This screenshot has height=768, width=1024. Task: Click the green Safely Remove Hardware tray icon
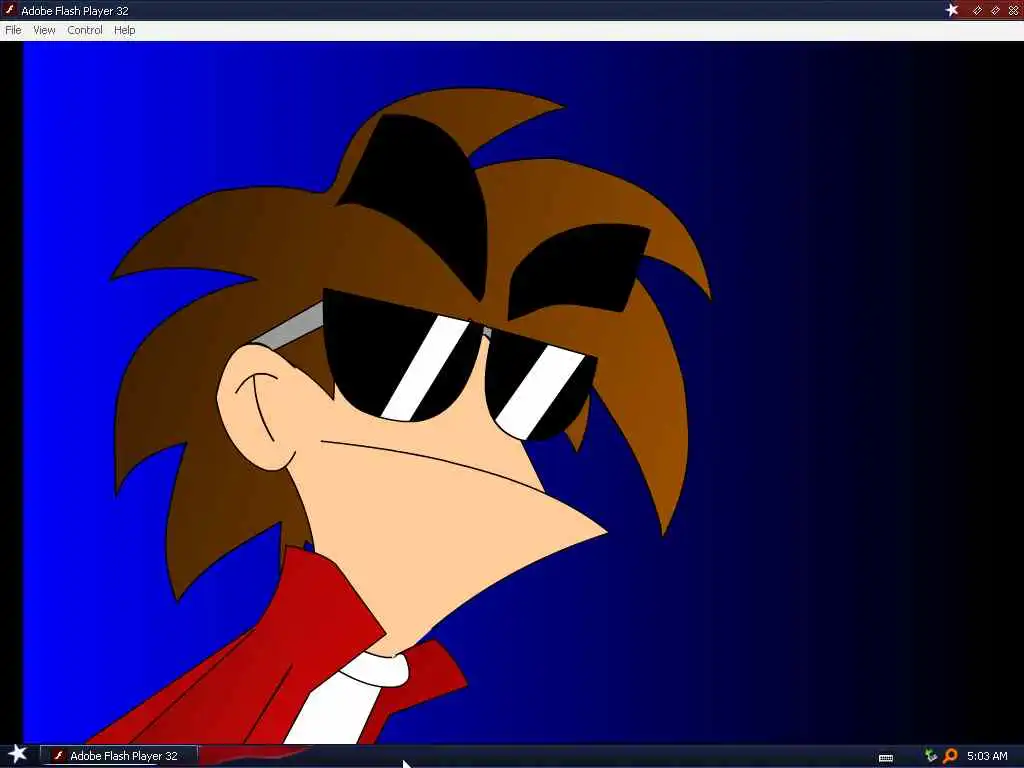click(931, 756)
